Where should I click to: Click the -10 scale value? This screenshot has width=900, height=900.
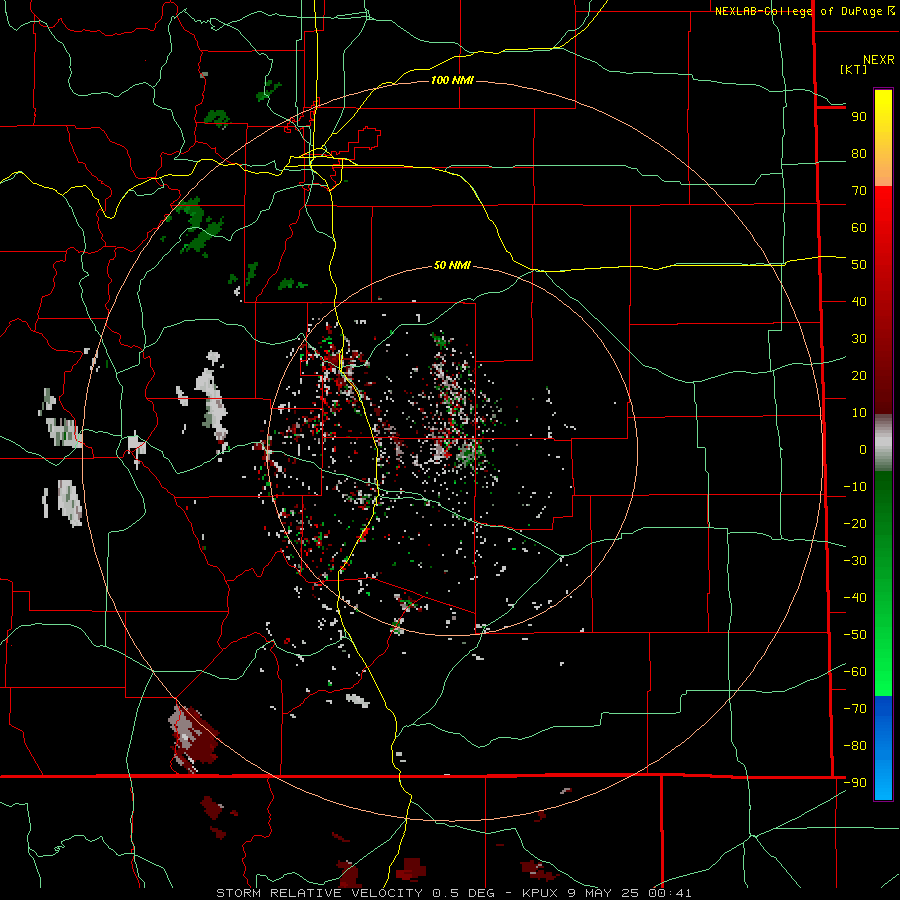click(855, 487)
